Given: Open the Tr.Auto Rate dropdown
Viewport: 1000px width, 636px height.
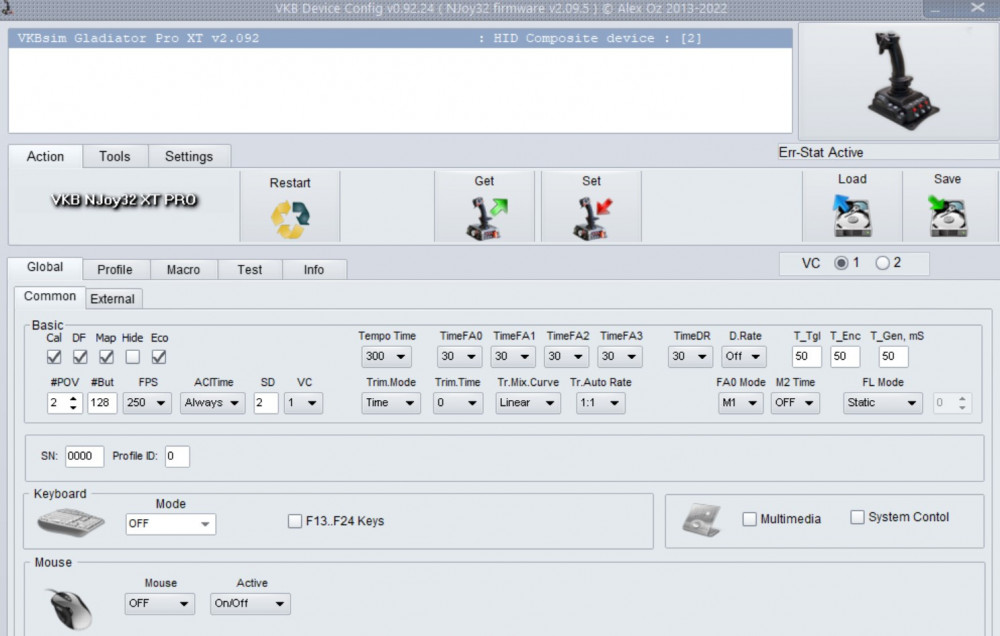Looking at the screenshot, I should coord(600,403).
